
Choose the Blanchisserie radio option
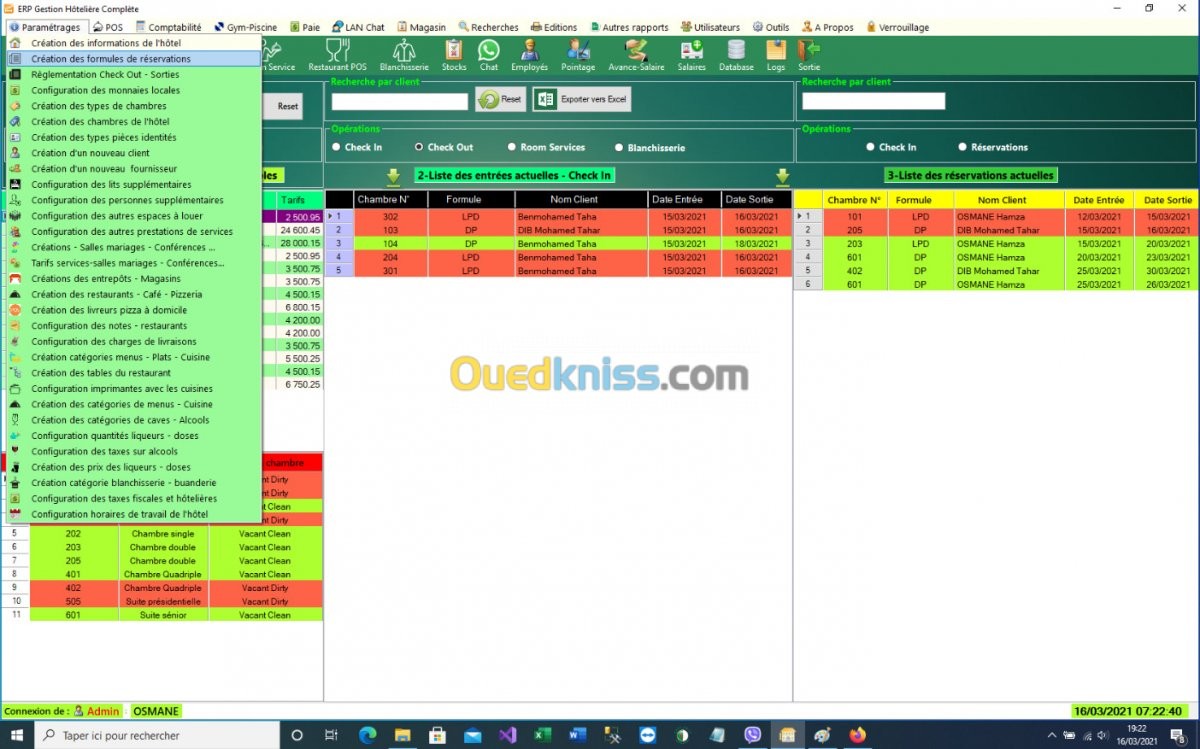650,147
